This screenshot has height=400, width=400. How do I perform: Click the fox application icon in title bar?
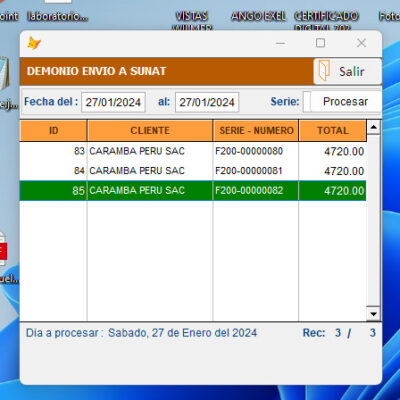click(34, 43)
